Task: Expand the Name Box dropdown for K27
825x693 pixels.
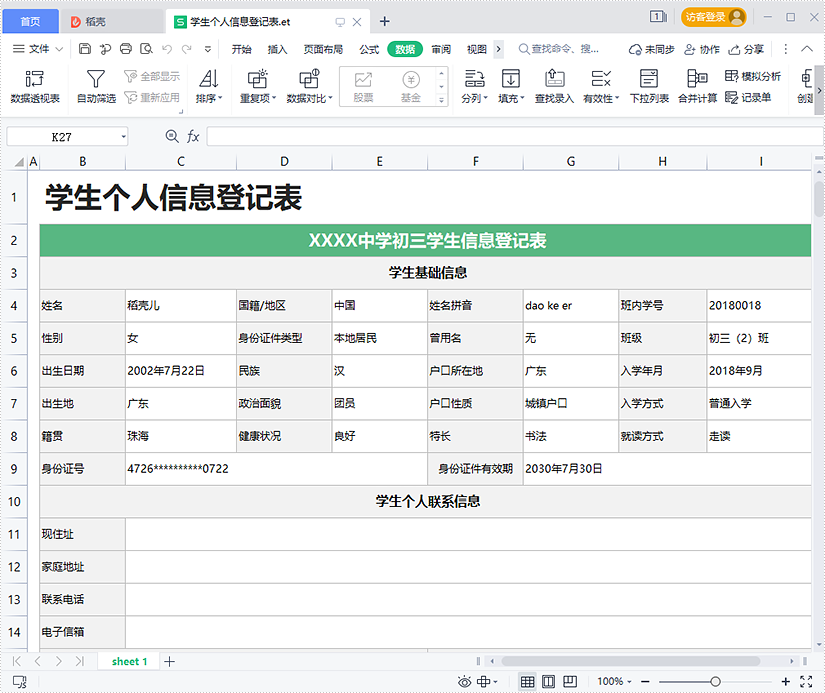Action: 123,137
